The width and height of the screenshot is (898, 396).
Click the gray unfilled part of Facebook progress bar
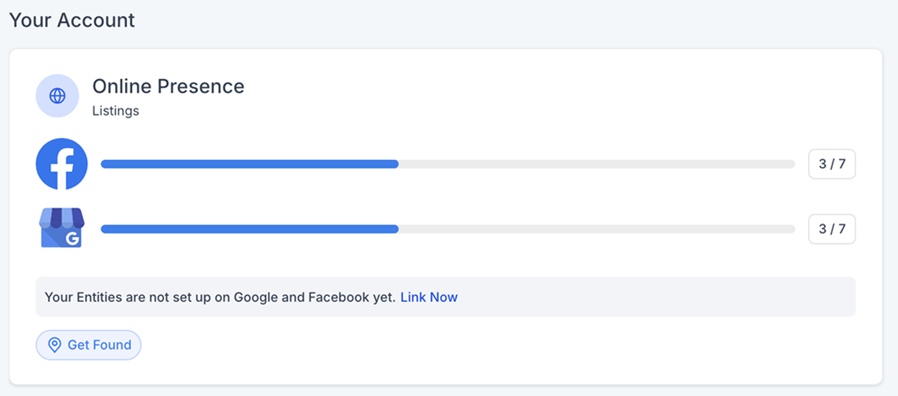click(597, 164)
